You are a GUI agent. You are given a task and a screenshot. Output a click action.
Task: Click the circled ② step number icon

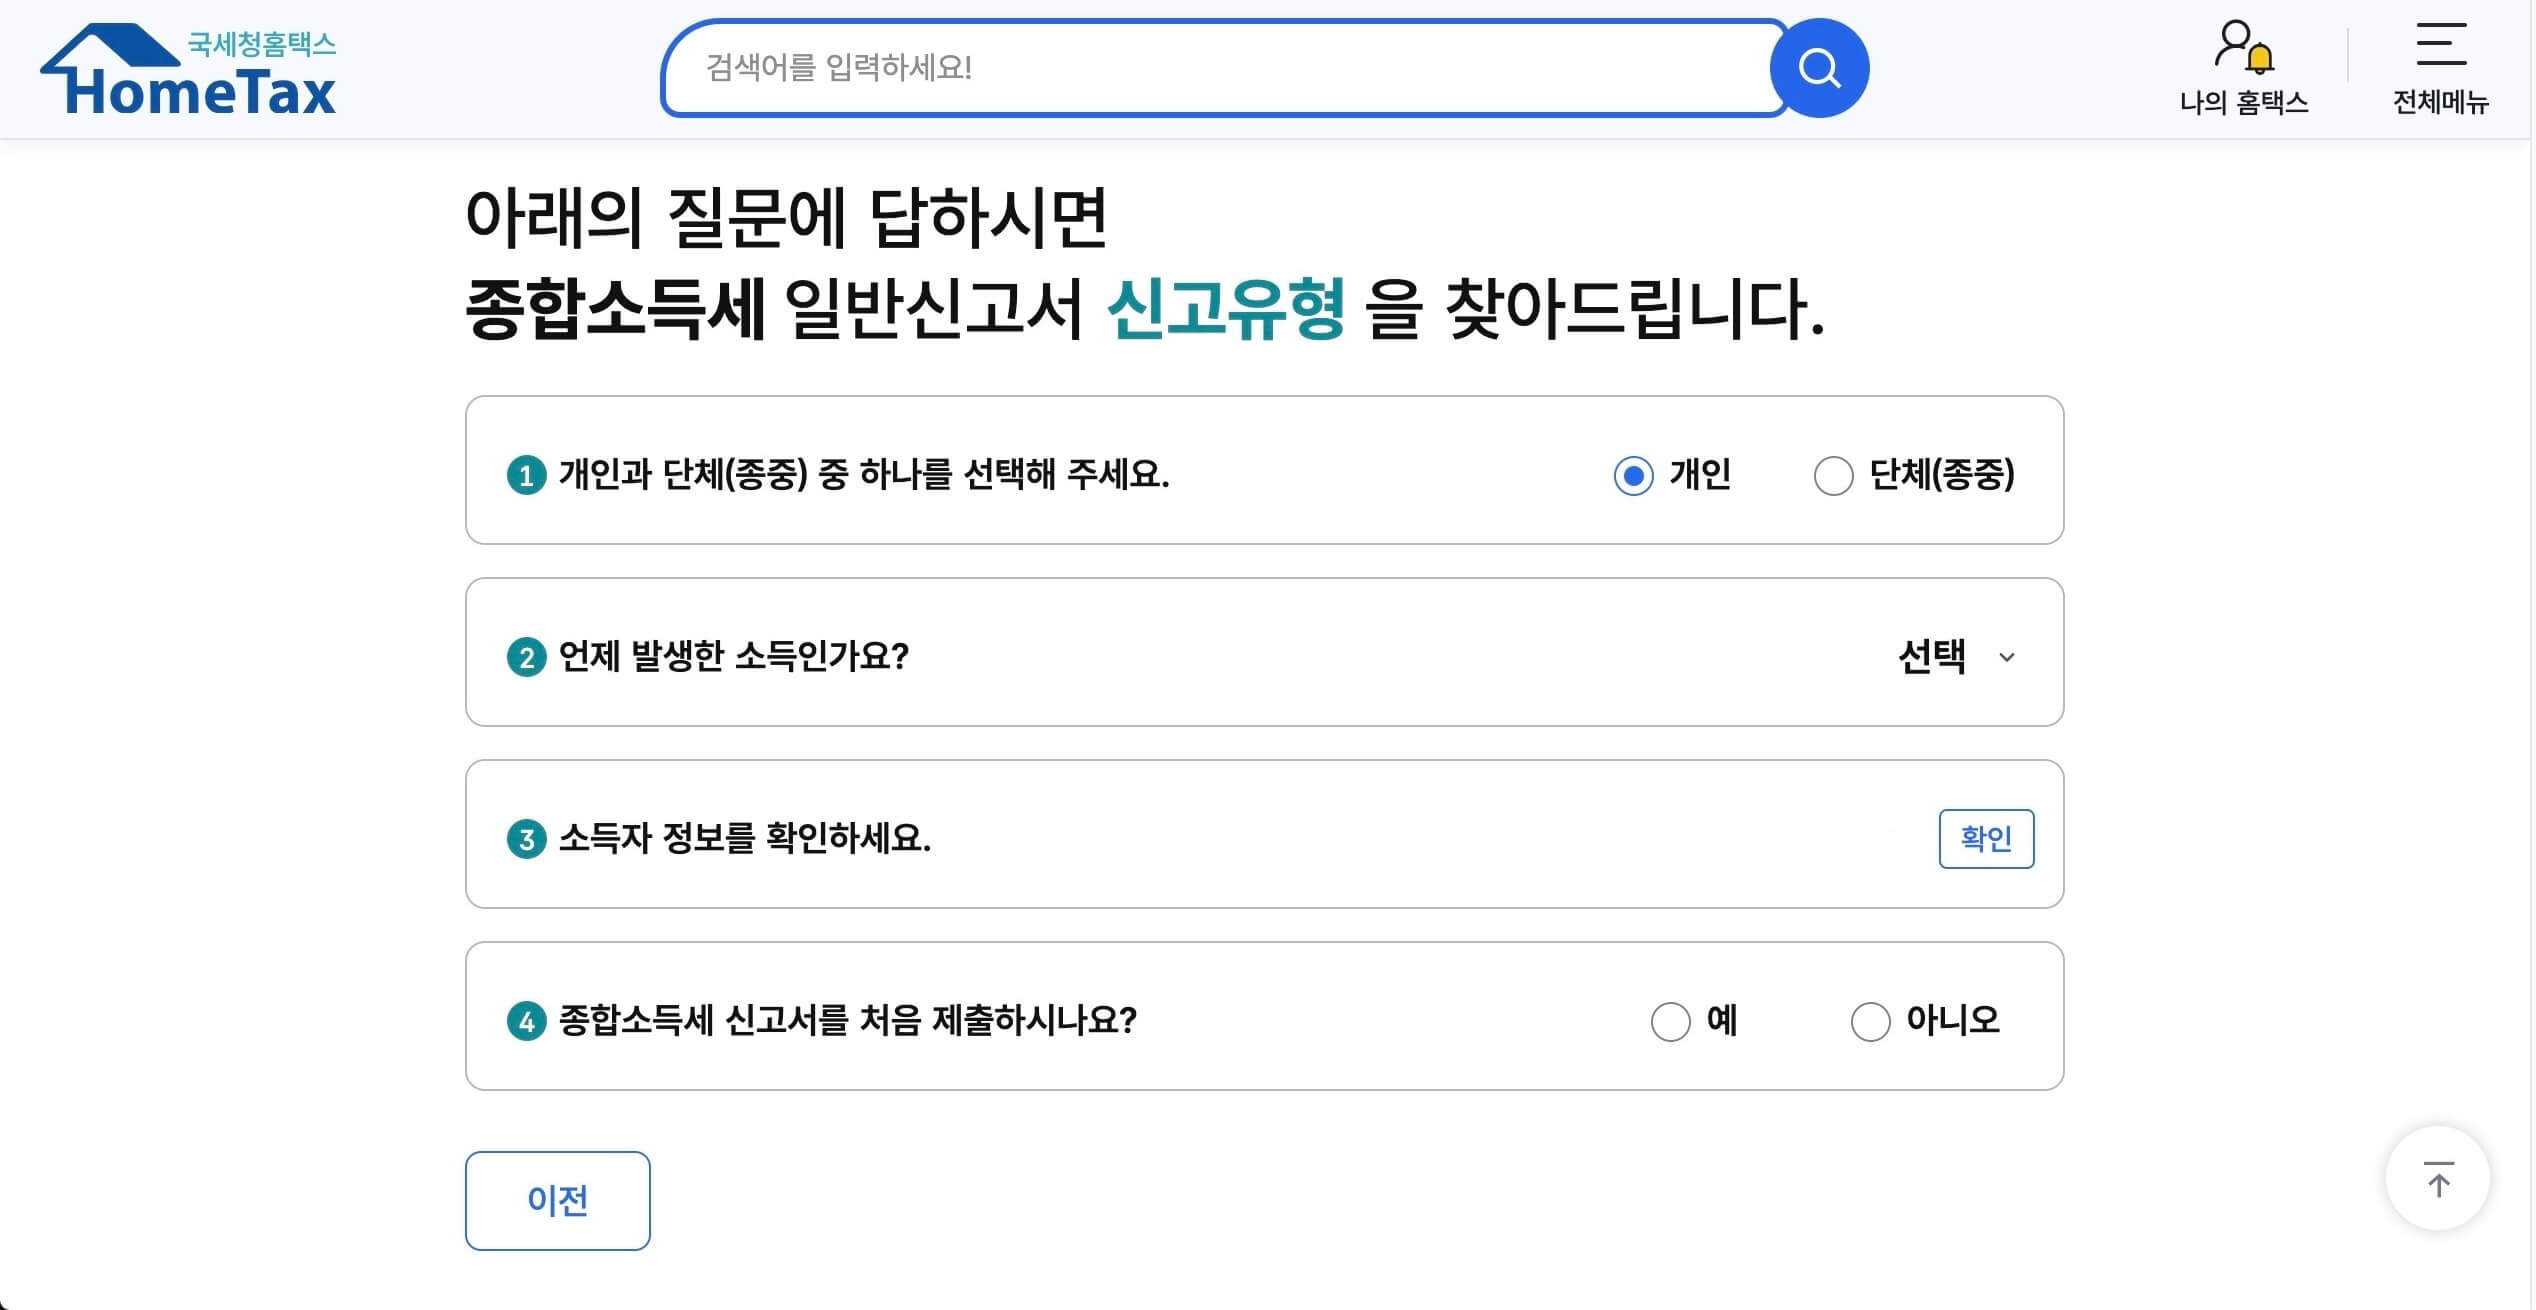tap(527, 657)
